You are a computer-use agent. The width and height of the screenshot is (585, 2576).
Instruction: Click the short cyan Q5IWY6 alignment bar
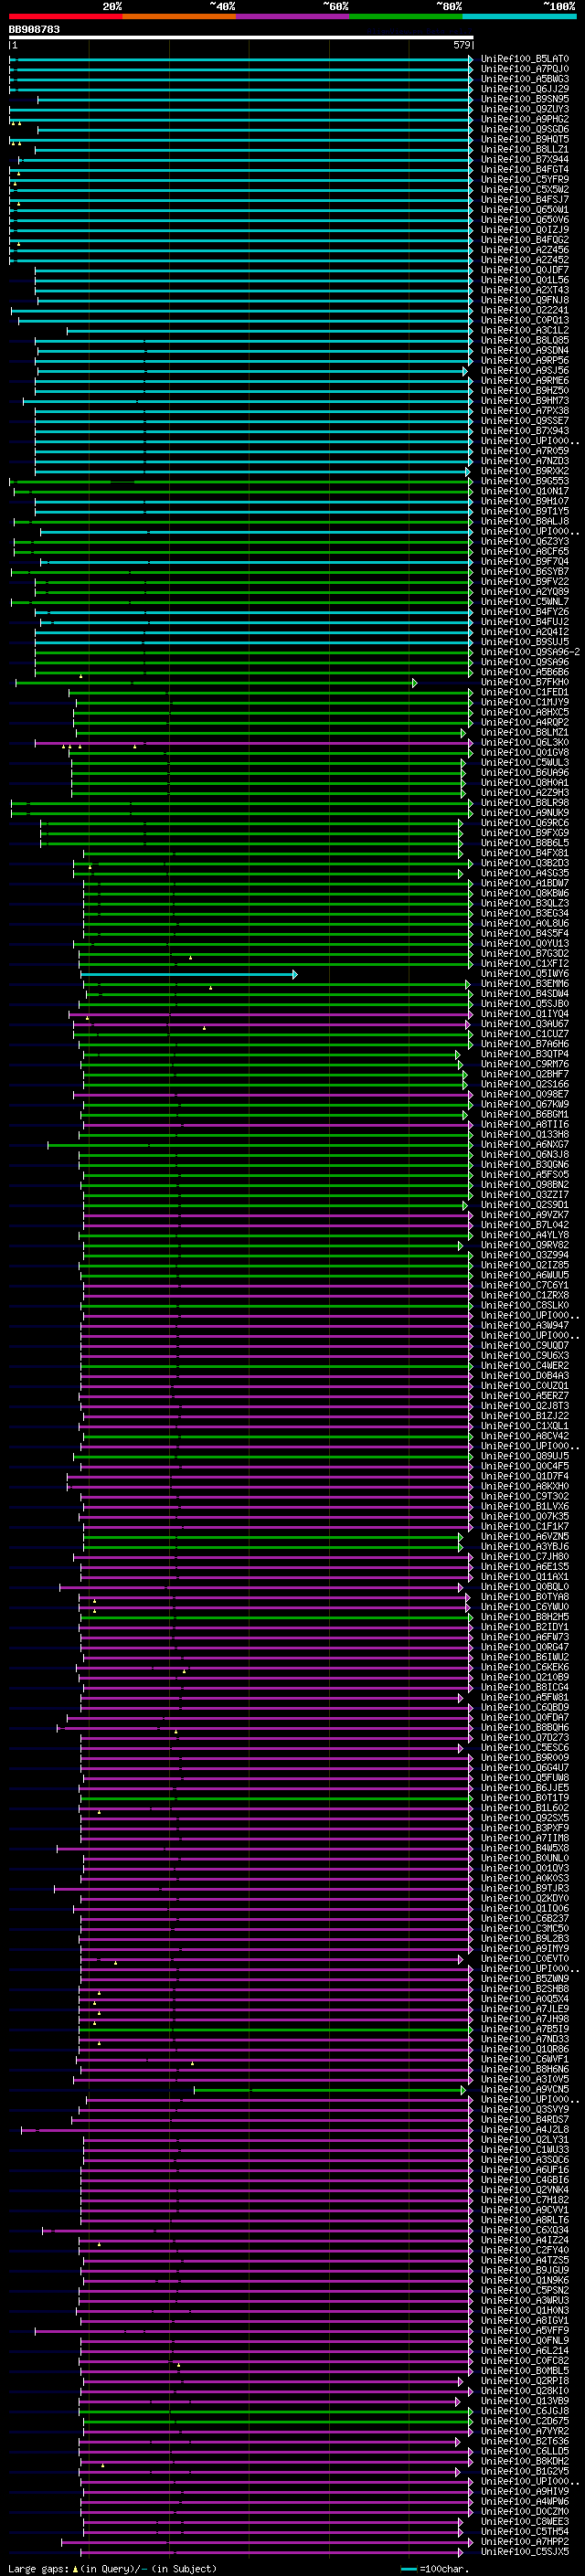pyautogui.click(x=188, y=974)
